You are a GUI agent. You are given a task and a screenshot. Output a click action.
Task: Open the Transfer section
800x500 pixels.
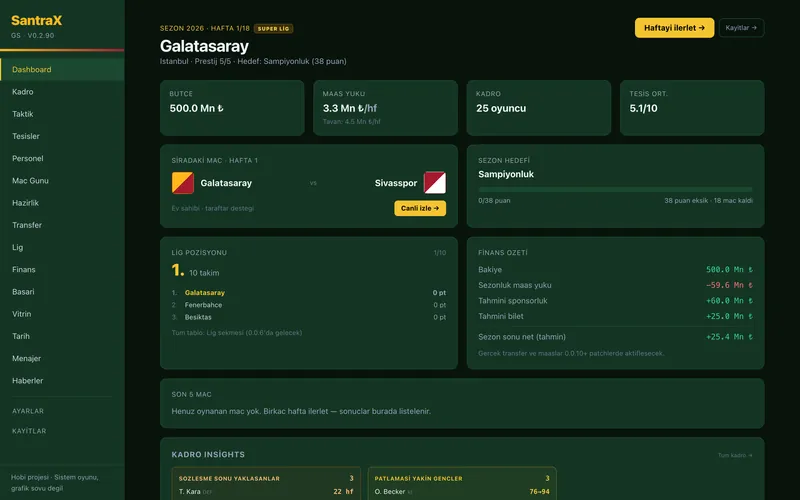coord(62,225)
